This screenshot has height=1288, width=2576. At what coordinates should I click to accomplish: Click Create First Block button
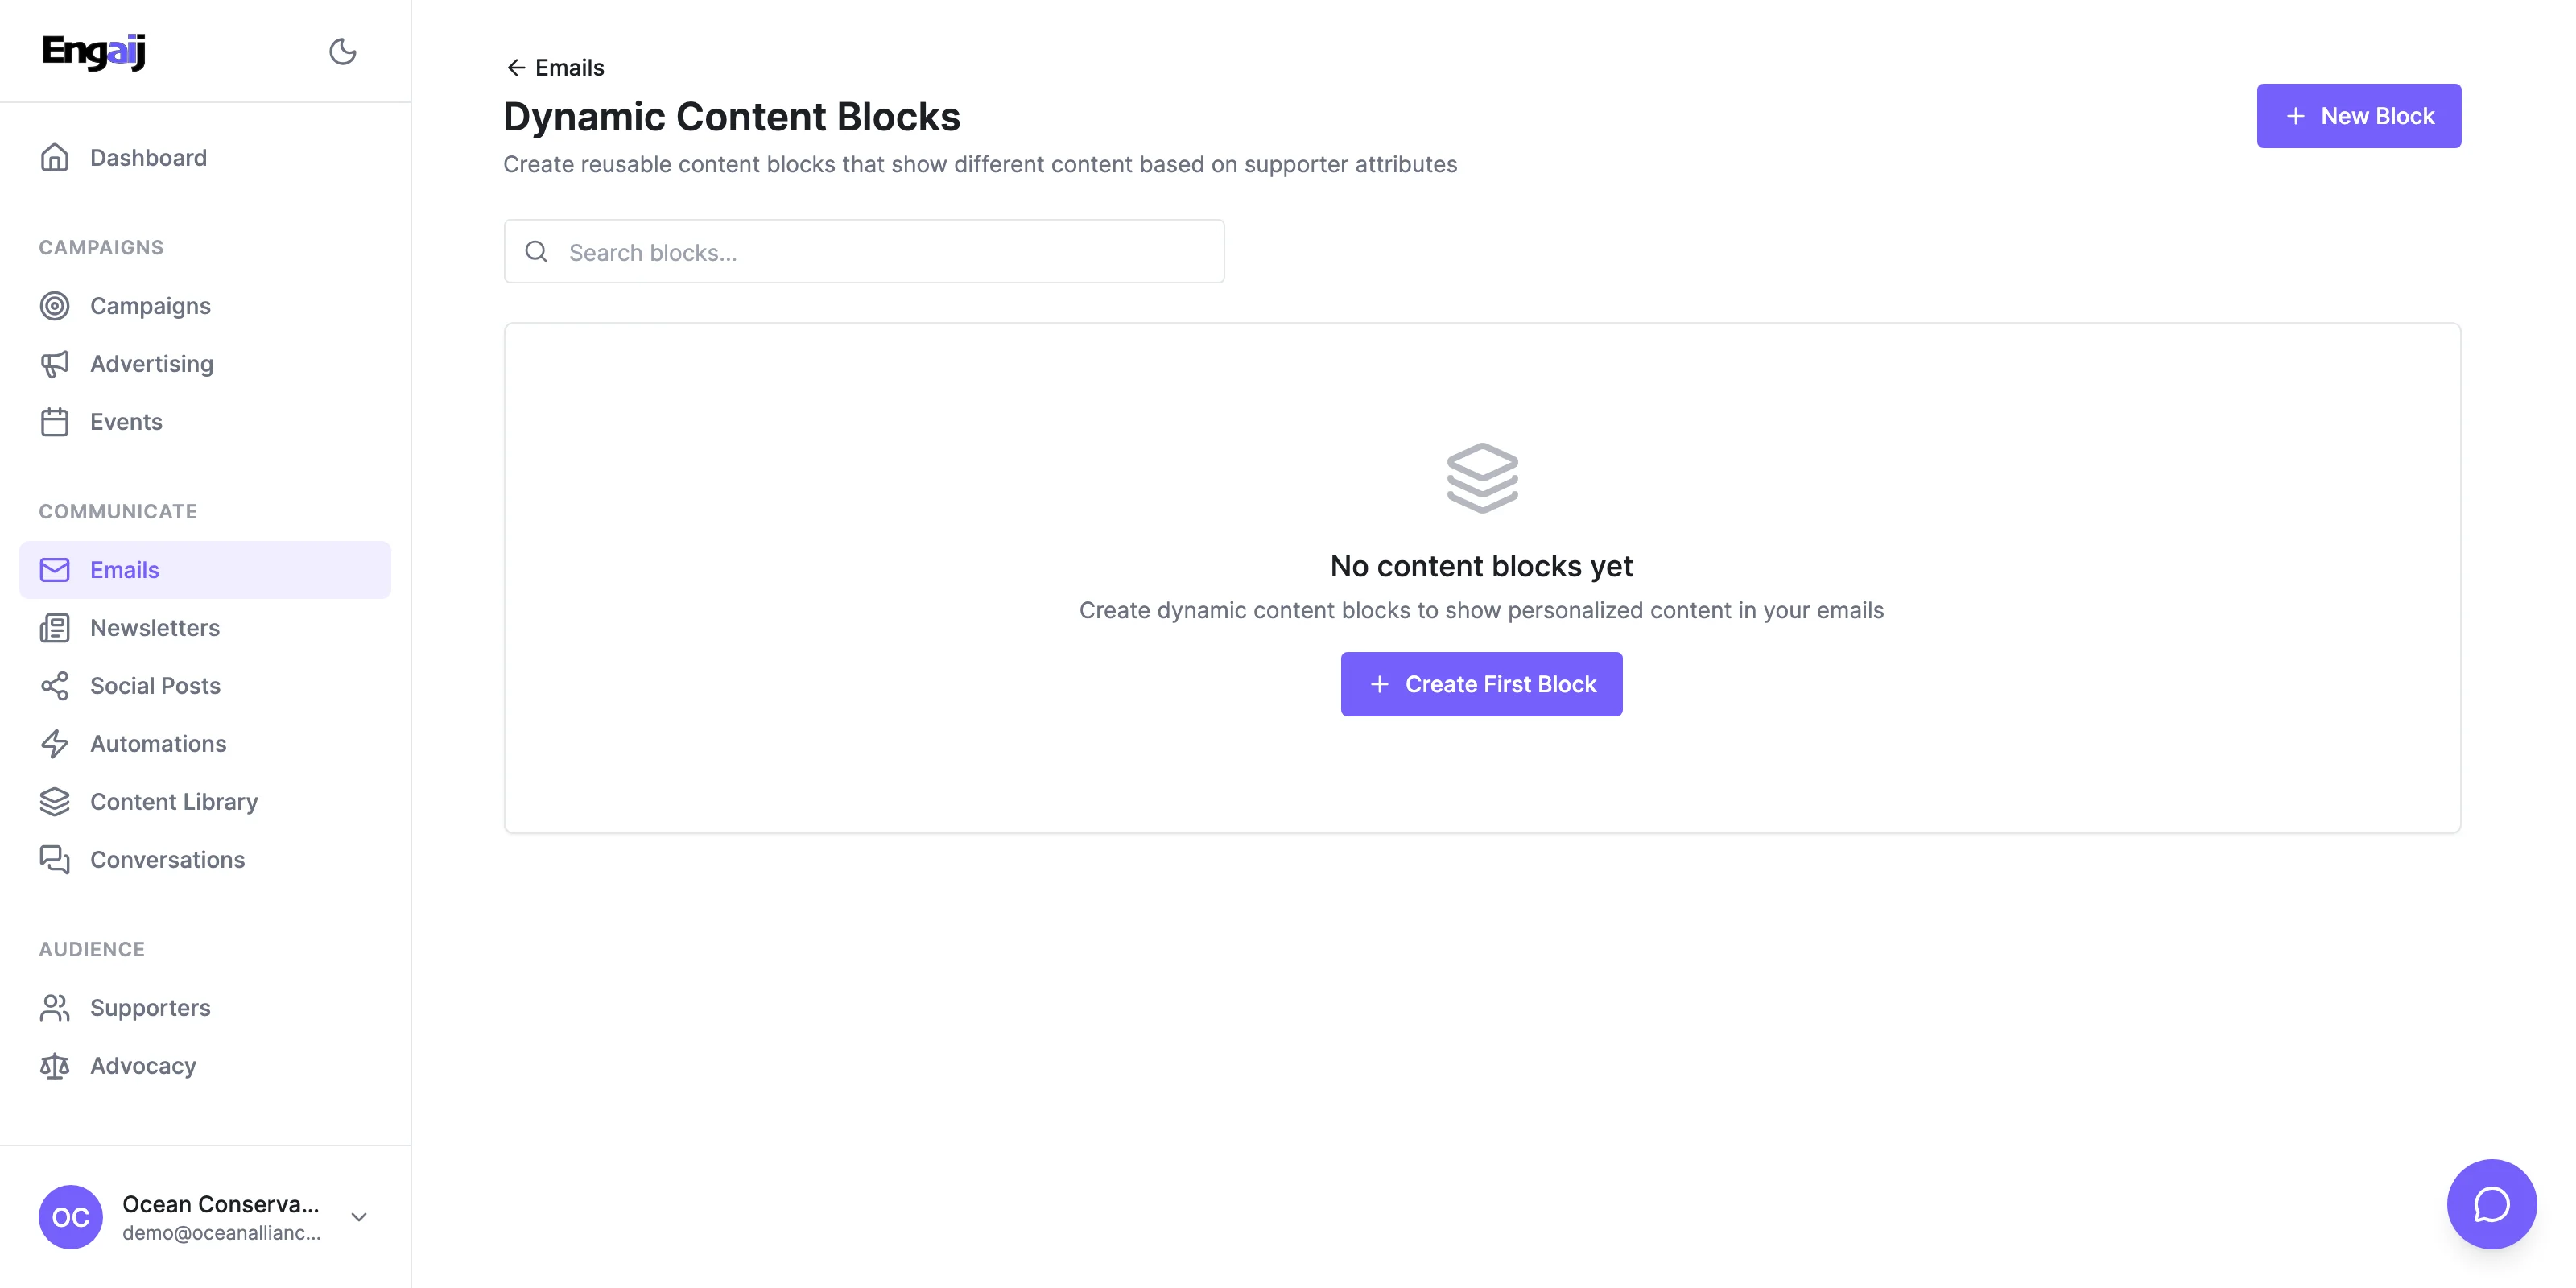1481,684
